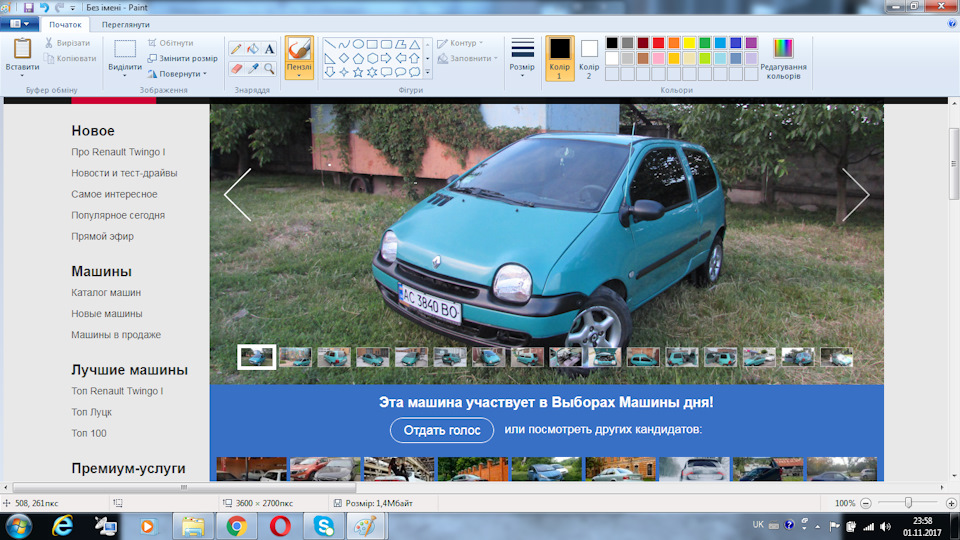960x540 pixels.
Task: Select the Magnifier tool
Action: tap(269, 69)
